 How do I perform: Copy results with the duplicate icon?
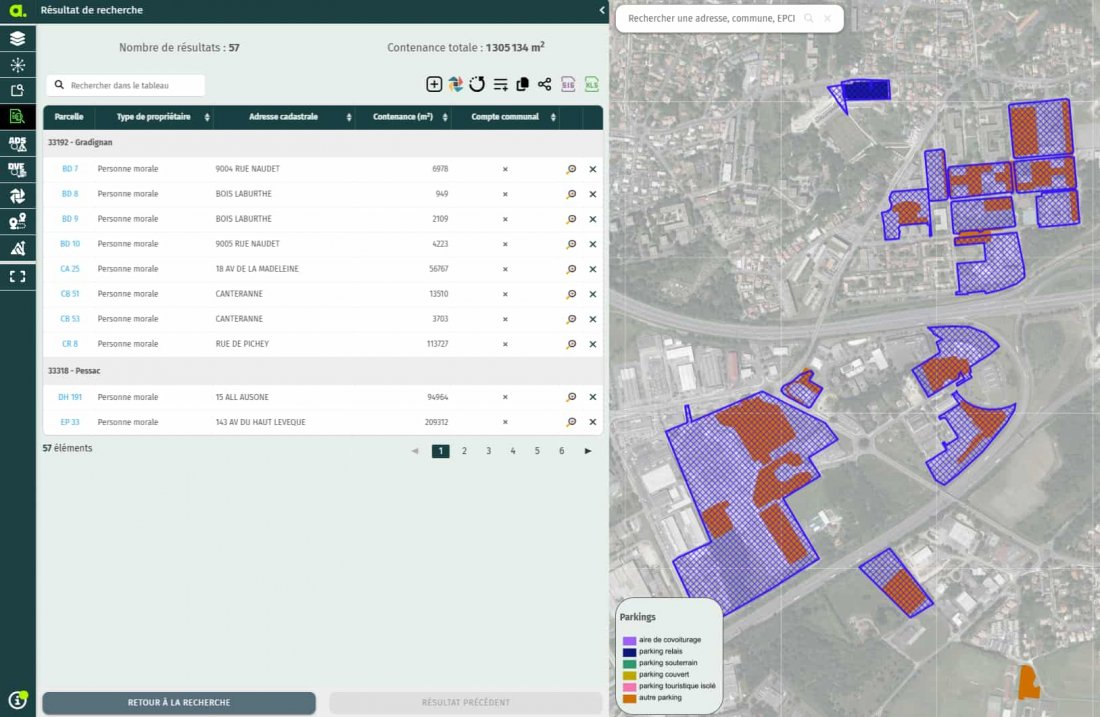(522, 85)
